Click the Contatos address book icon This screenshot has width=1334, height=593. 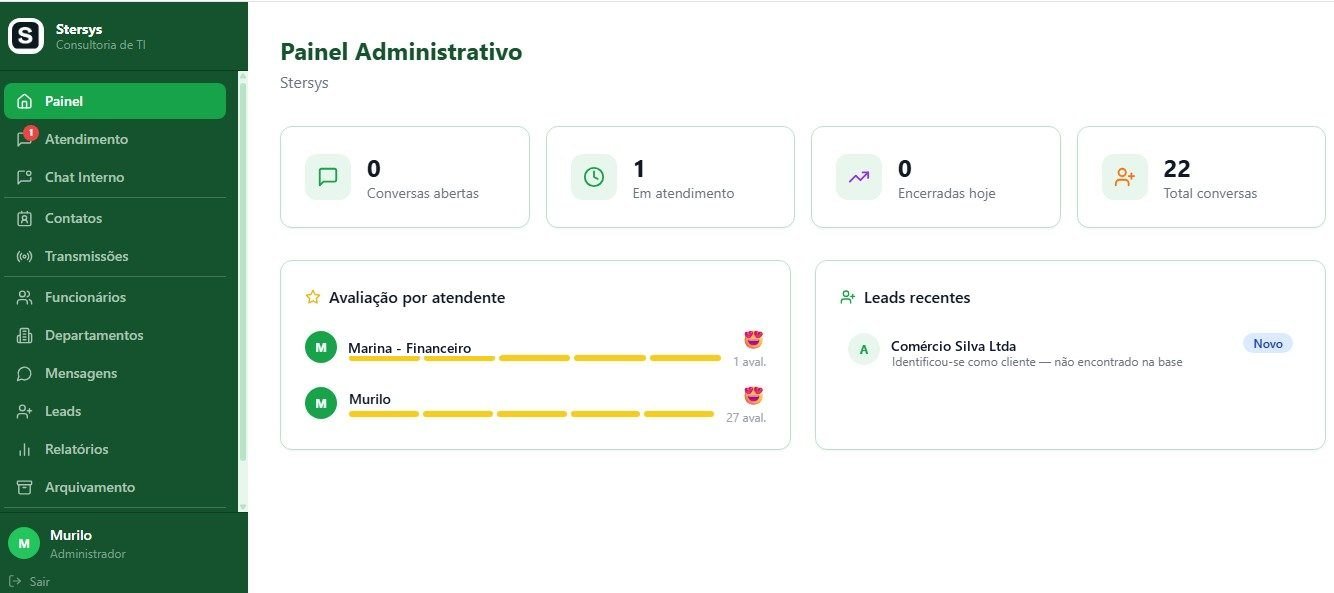25,219
